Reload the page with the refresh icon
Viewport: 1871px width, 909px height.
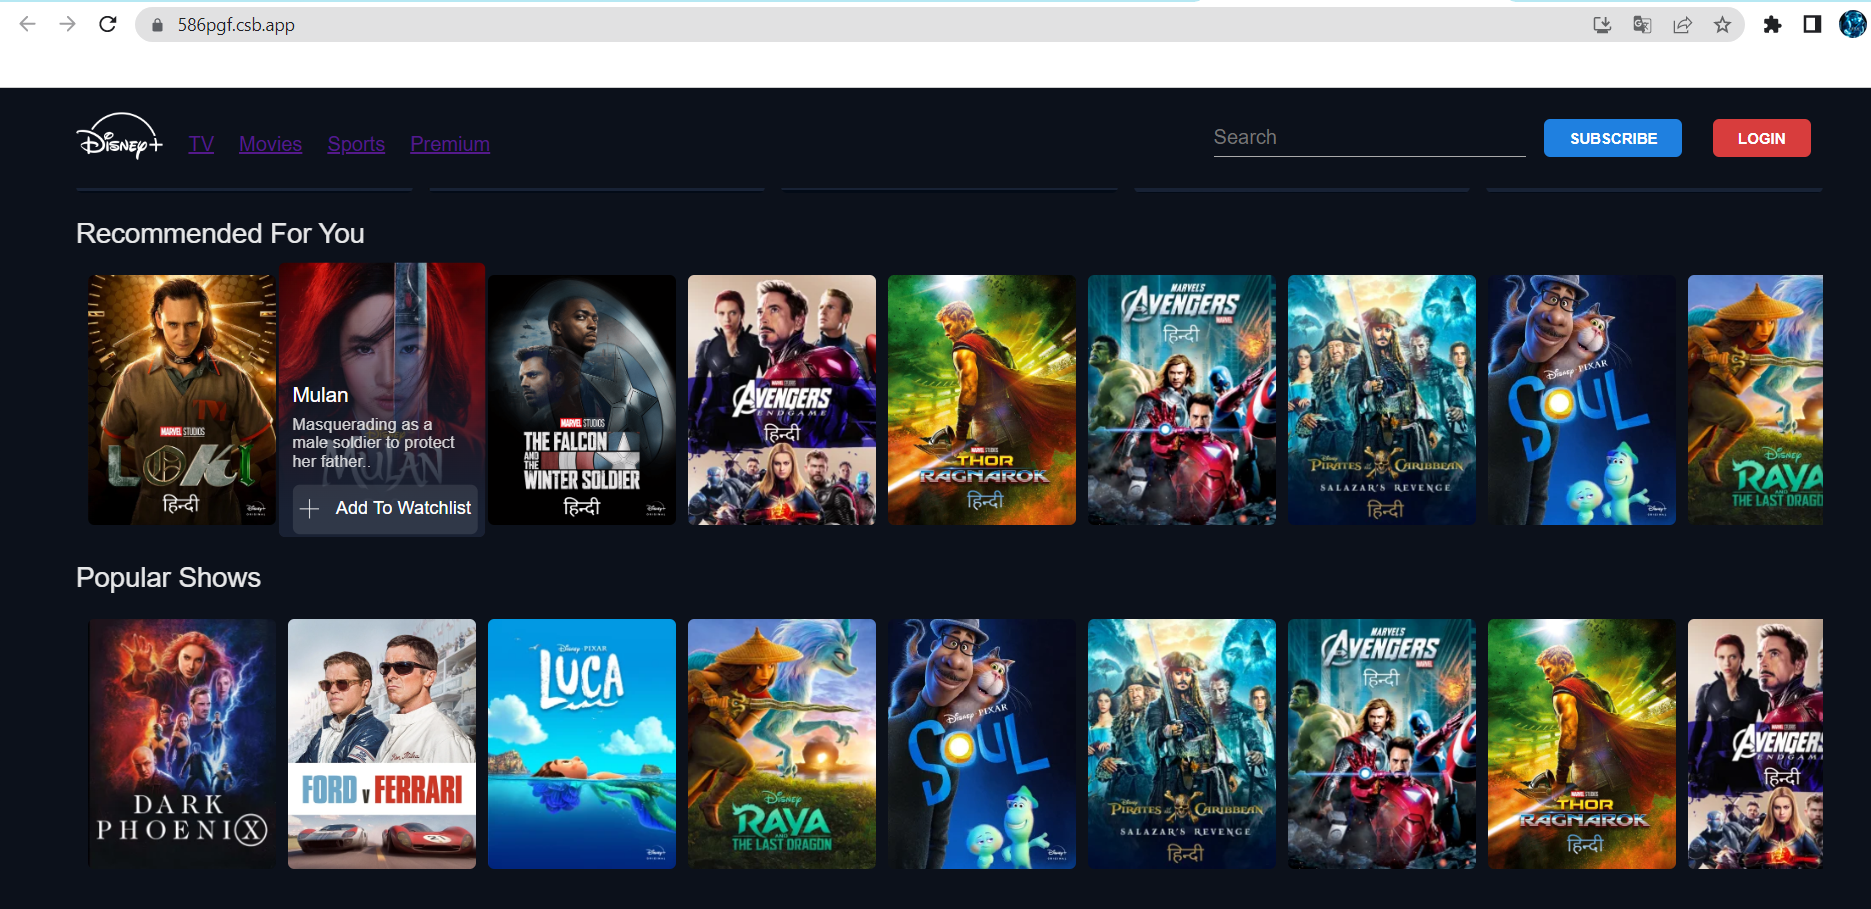click(x=108, y=24)
